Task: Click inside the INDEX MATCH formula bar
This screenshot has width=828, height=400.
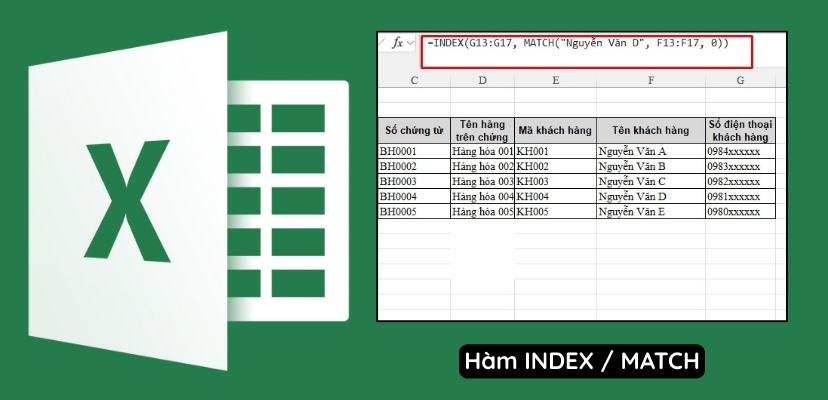Action: [x=586, y=52]
